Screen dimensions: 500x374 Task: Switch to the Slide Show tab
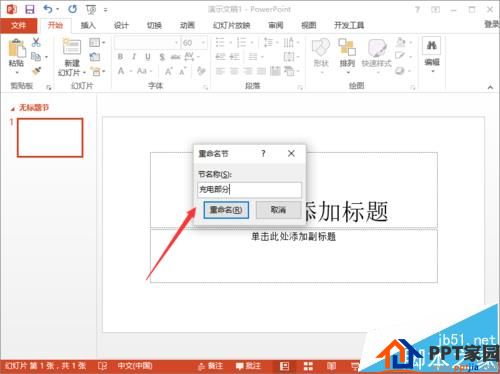pos(232,25)
